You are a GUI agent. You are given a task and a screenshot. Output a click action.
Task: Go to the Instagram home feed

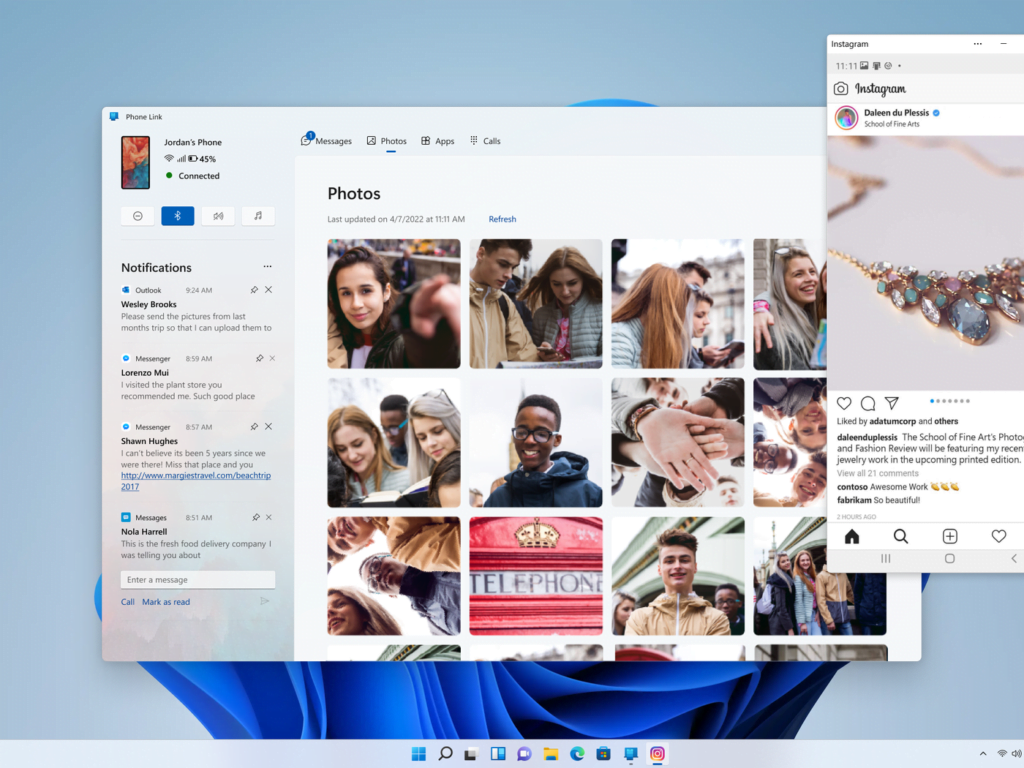[851, 536]
